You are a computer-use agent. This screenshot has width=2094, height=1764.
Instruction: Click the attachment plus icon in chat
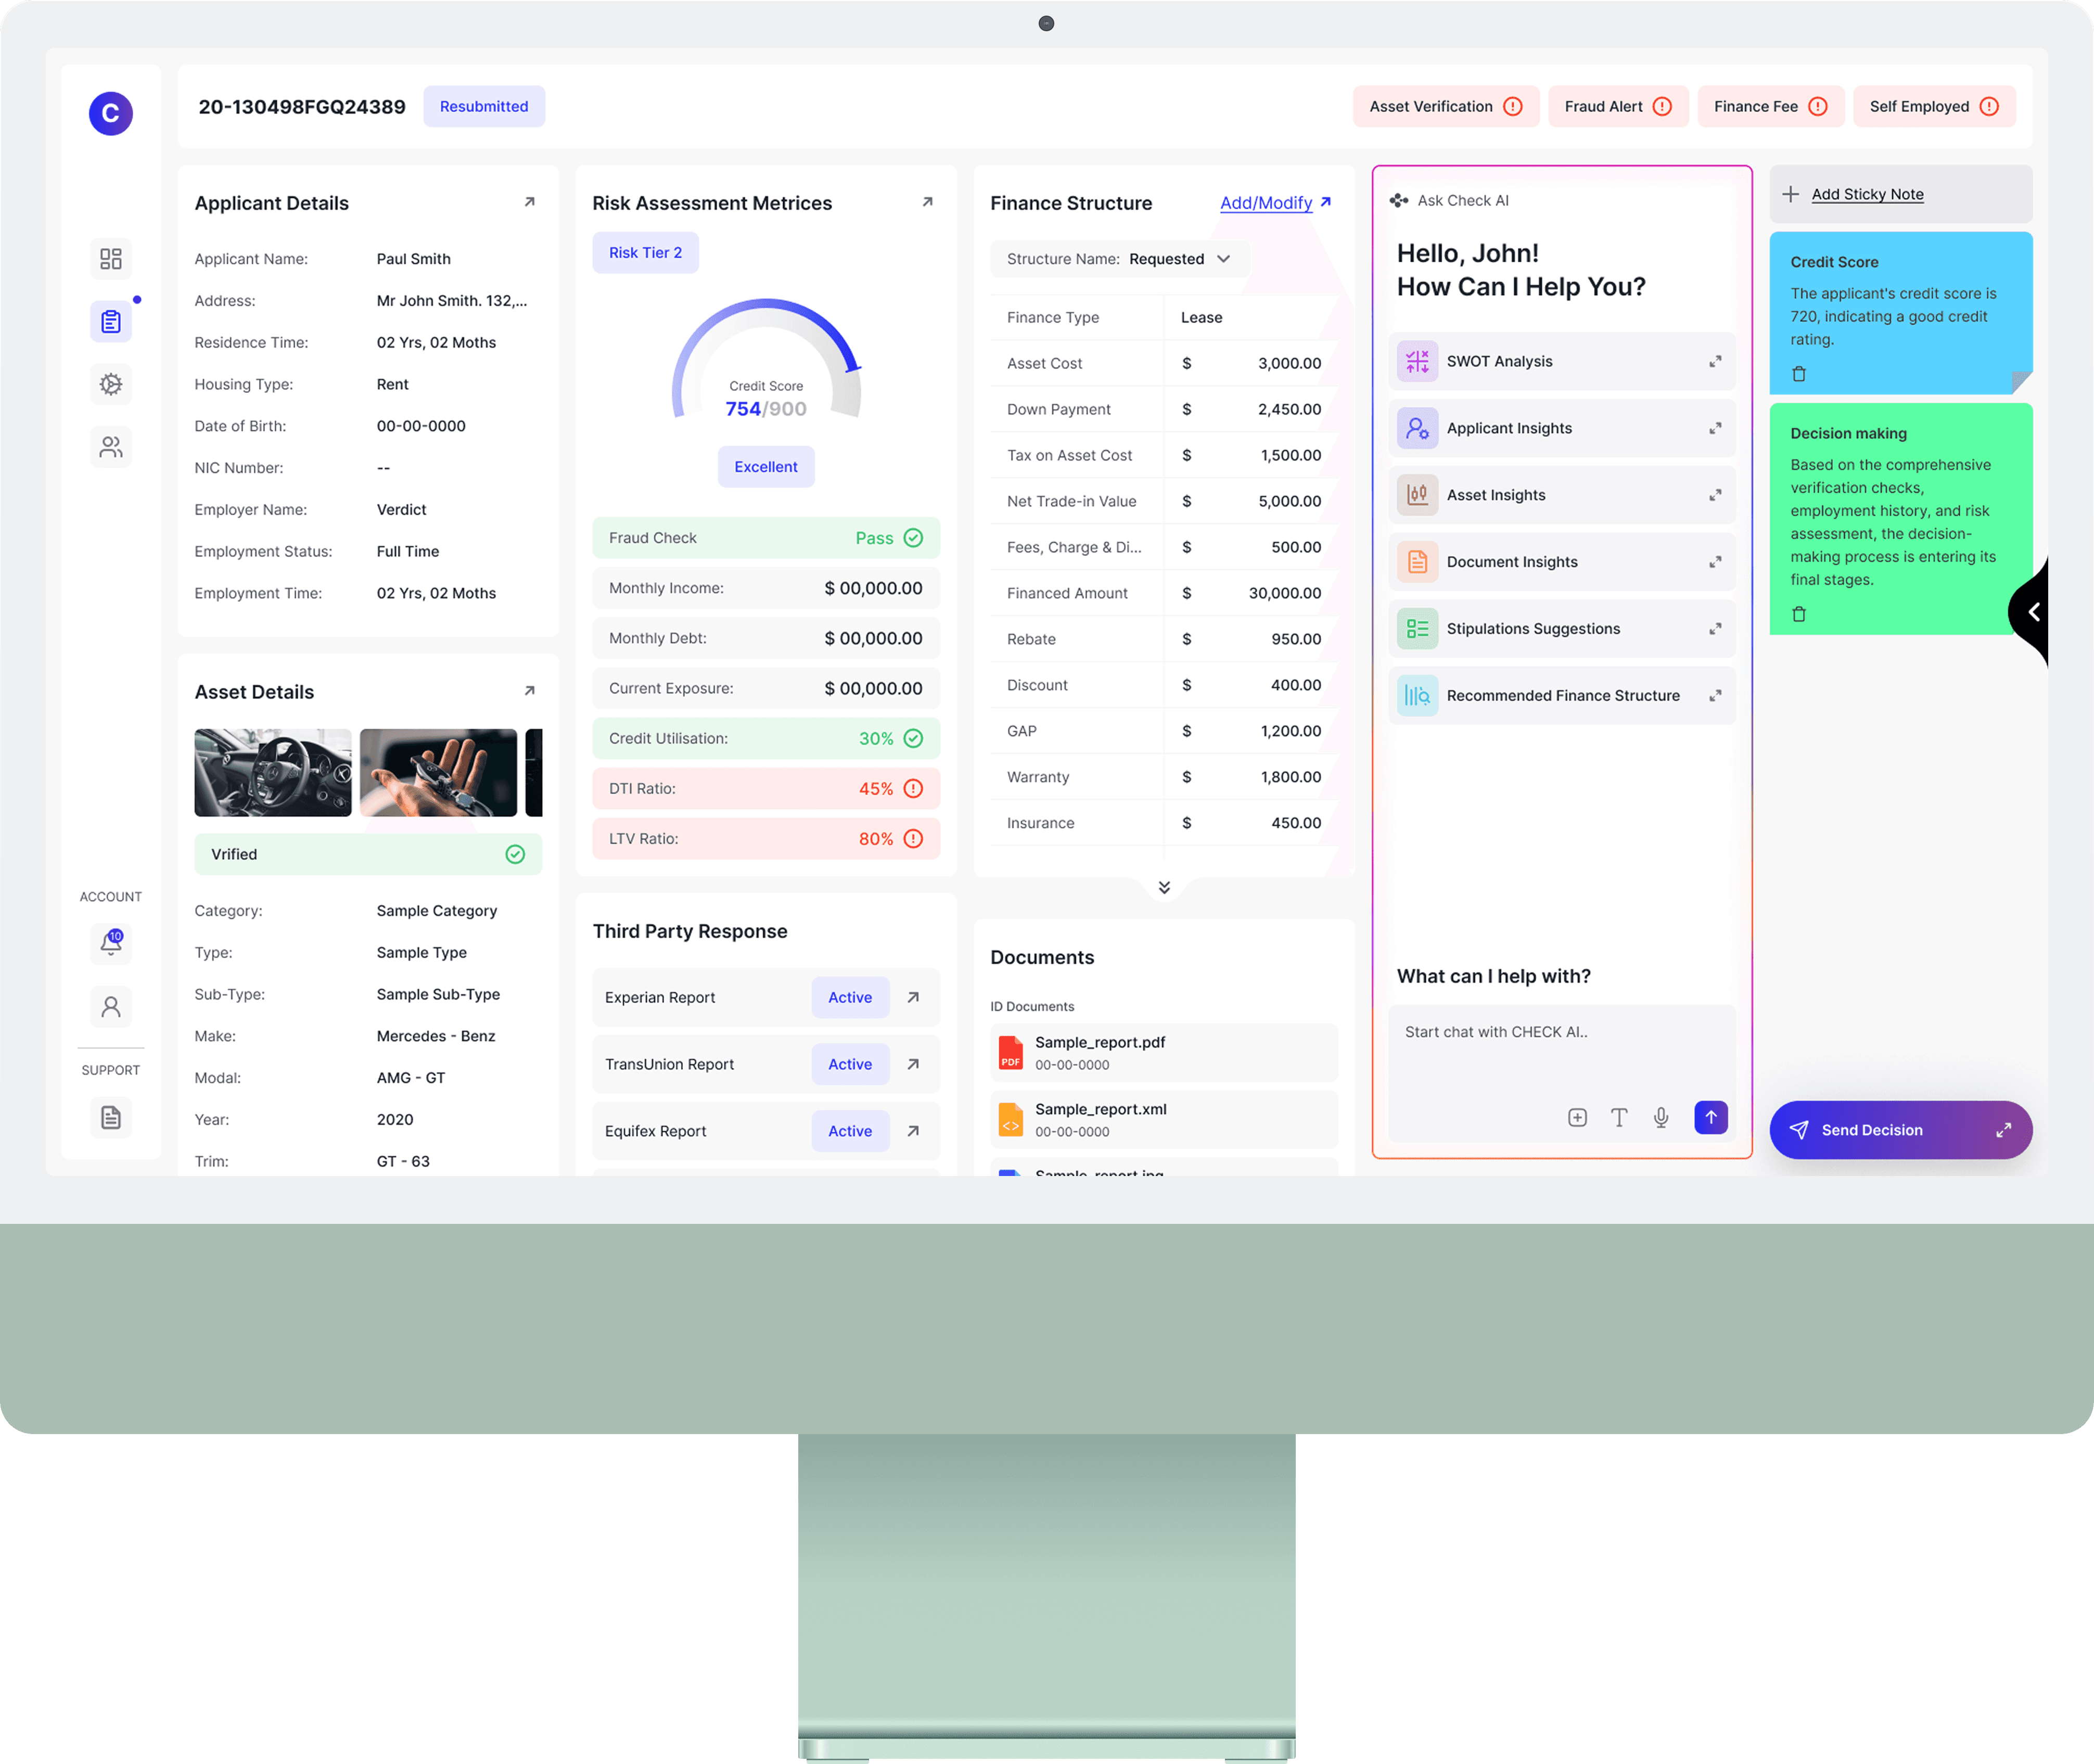(1577, 1118)
